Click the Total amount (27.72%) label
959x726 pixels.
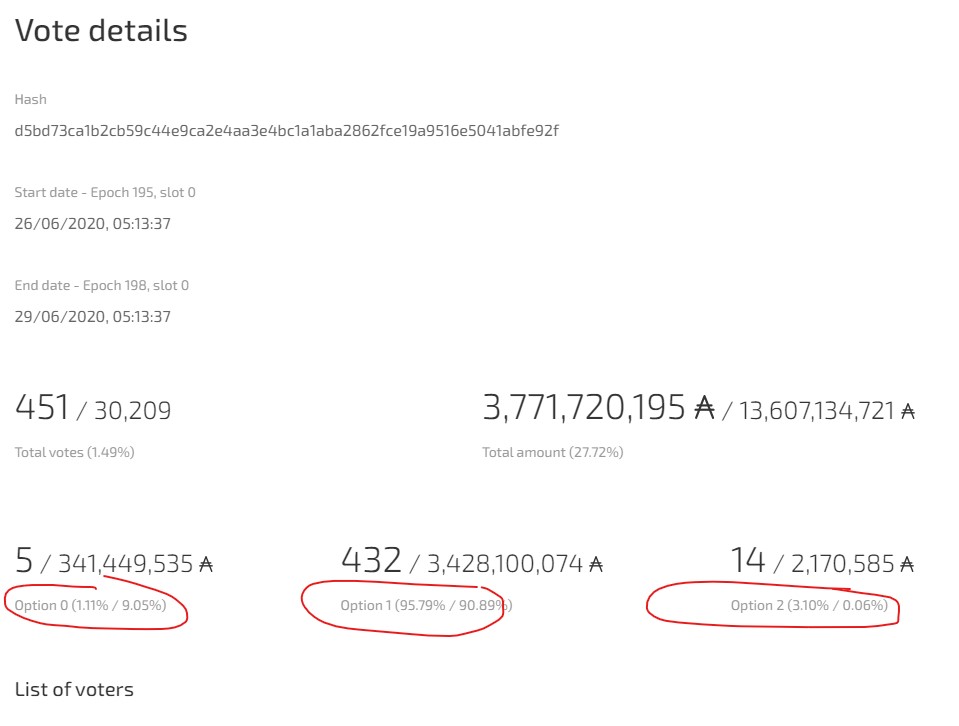tap(552, 452)
